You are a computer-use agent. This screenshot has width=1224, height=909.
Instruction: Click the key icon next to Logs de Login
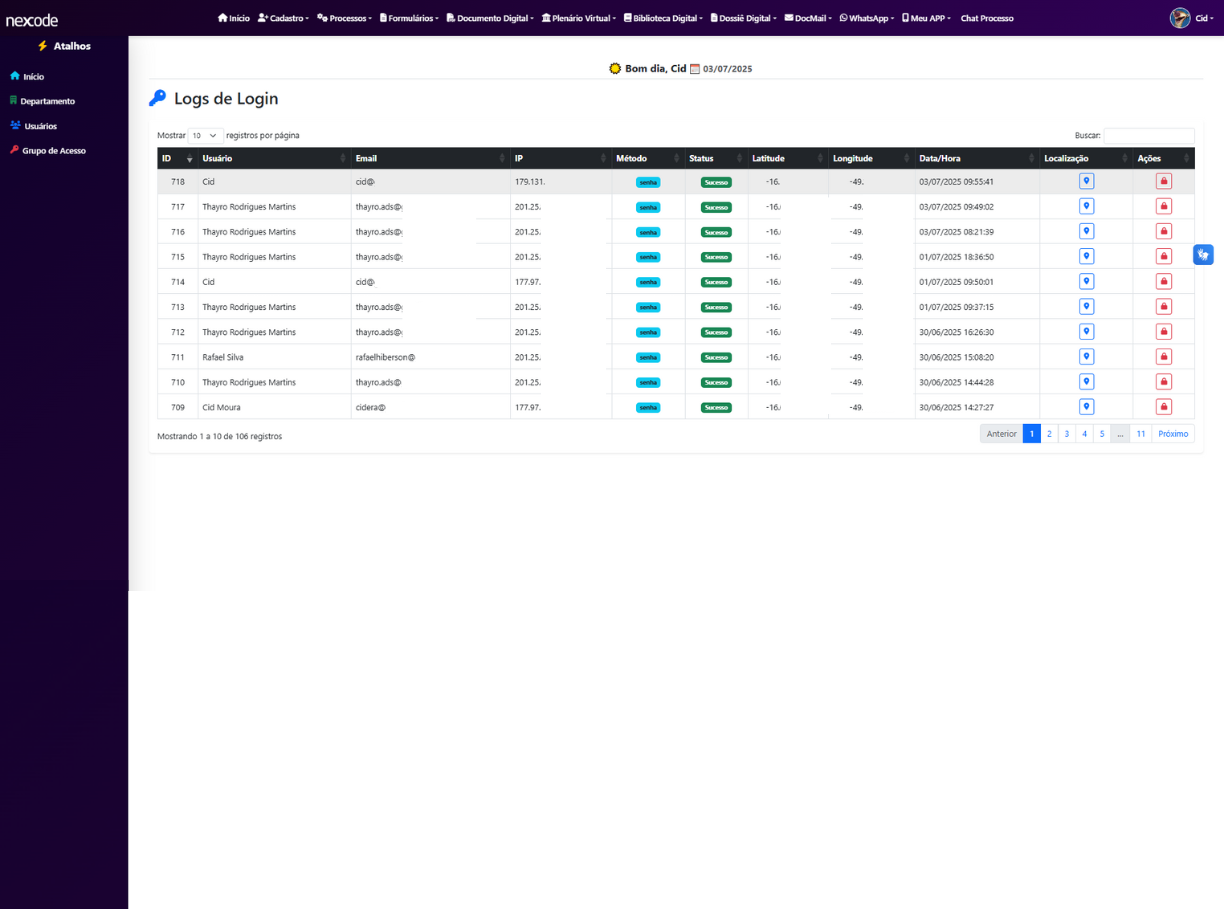click(x=157, y=97)
